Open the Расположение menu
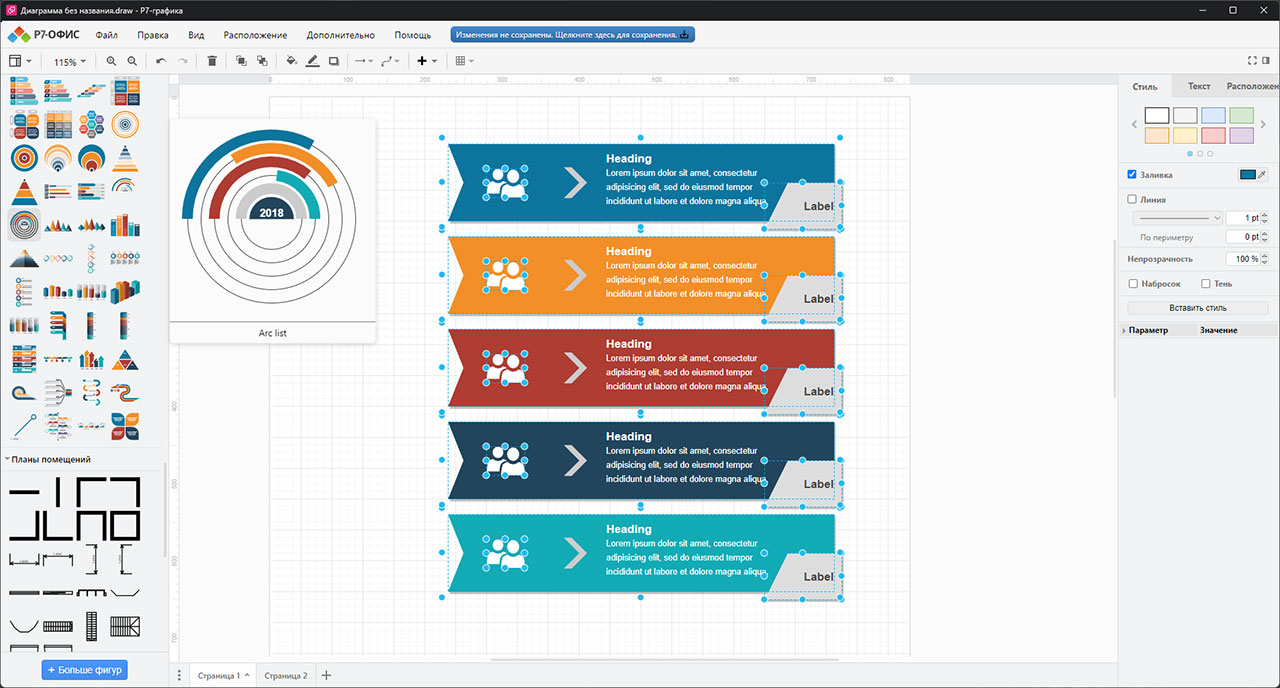1280x688 pixels. pyautogui.click(x=256, y=35)
